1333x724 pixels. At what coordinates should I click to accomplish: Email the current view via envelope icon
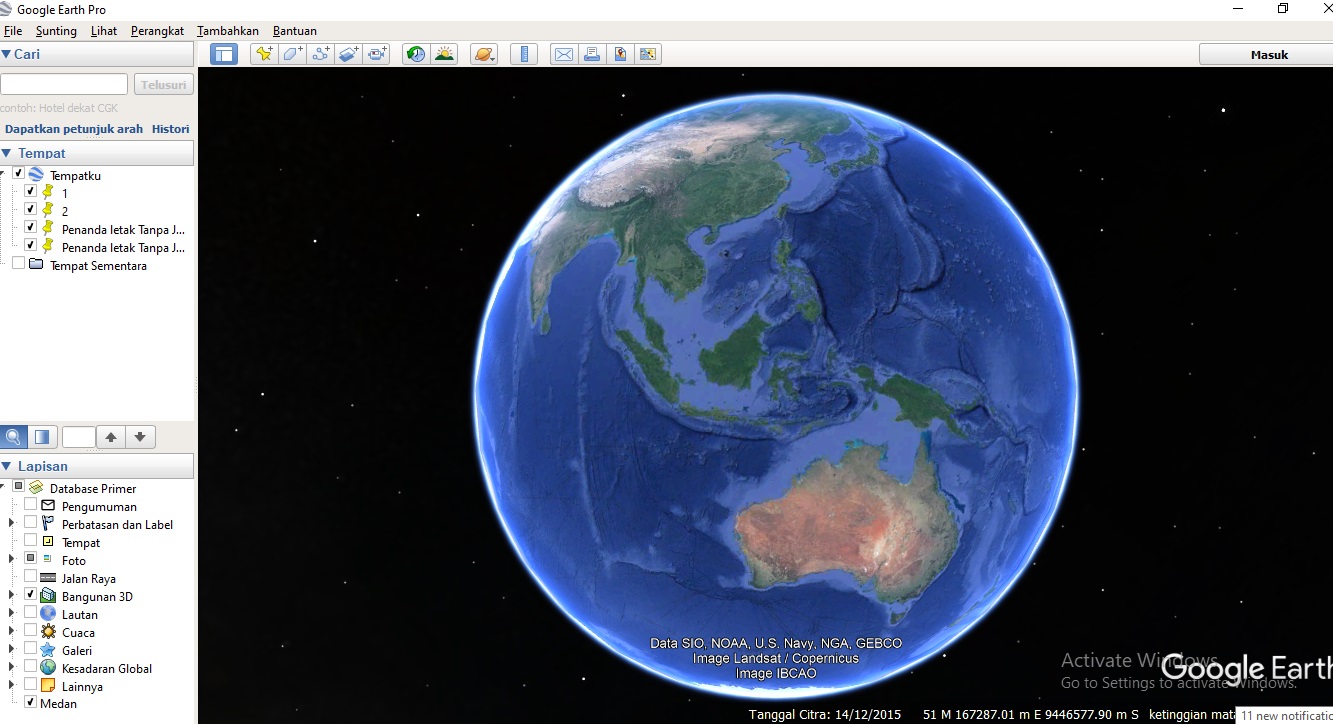click(x=564, y=54)
